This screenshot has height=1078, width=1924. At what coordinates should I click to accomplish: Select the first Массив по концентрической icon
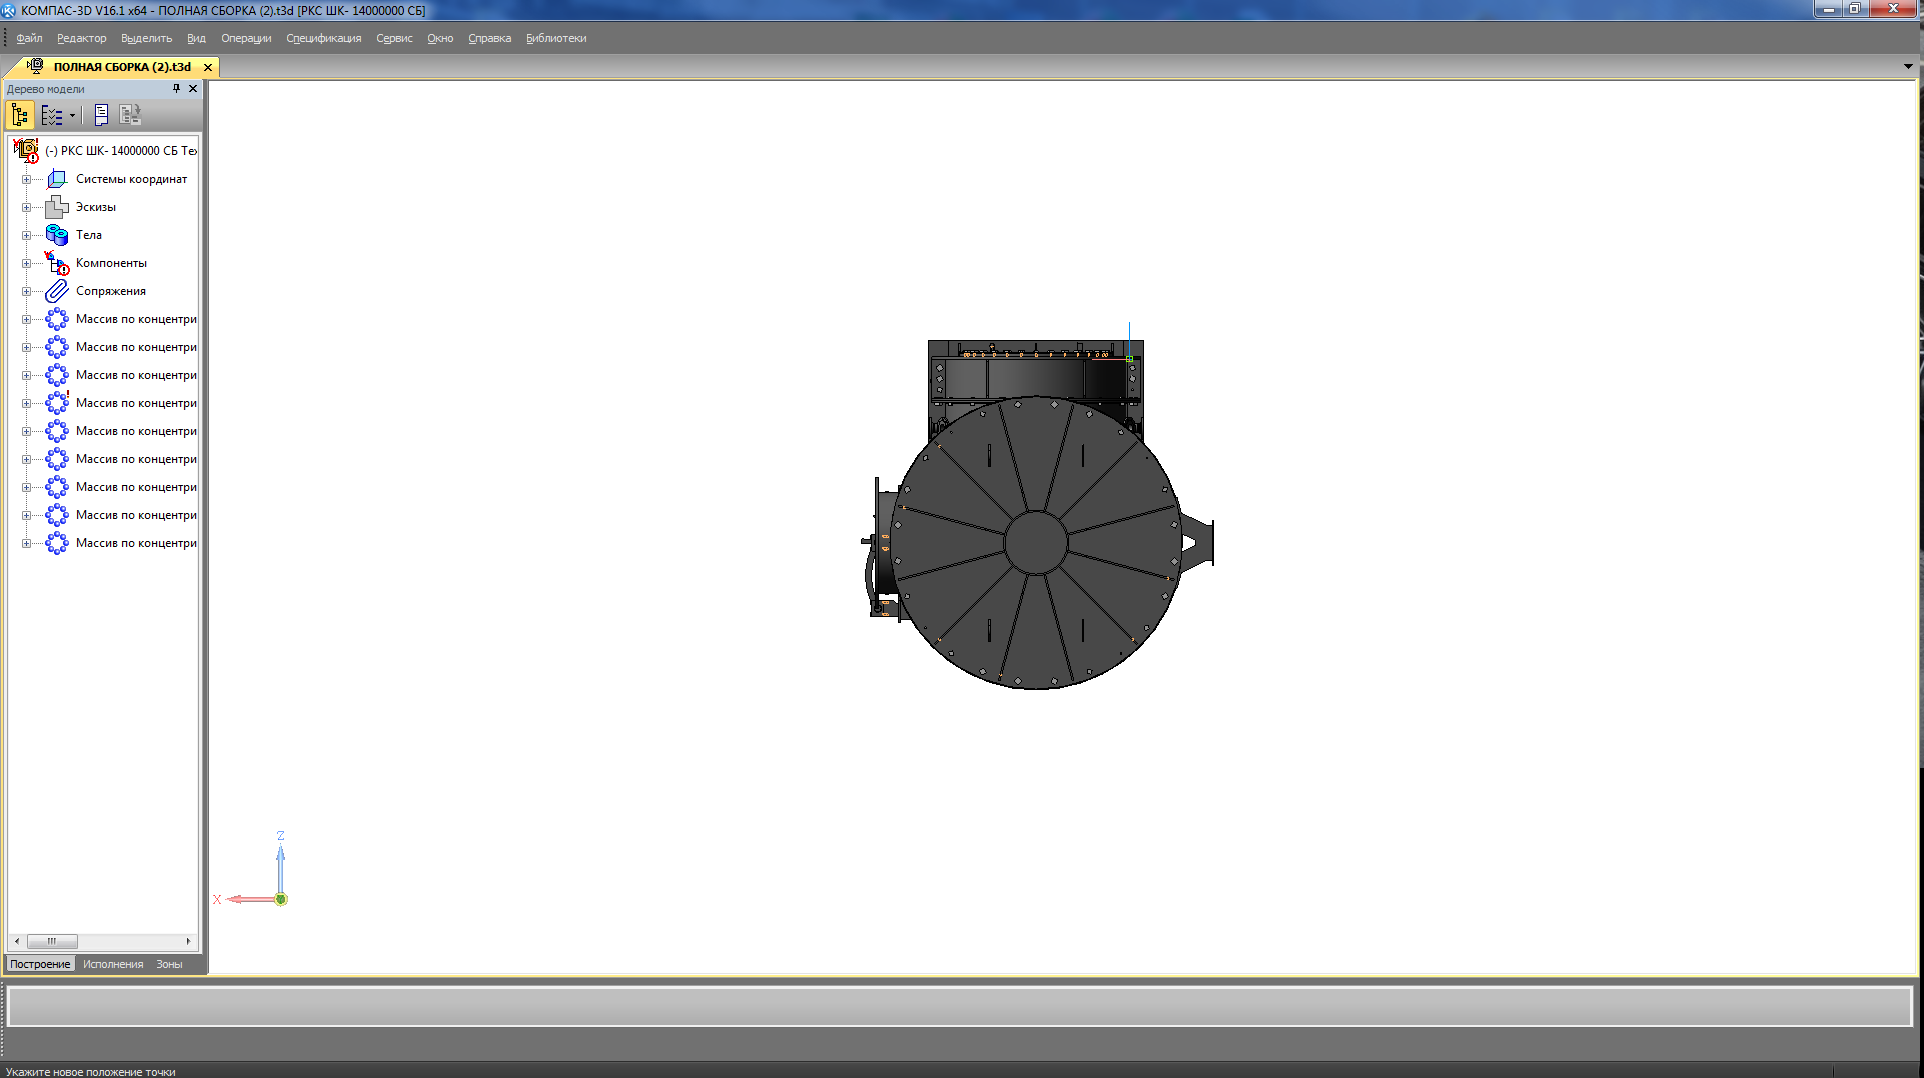tap(57, 319)
